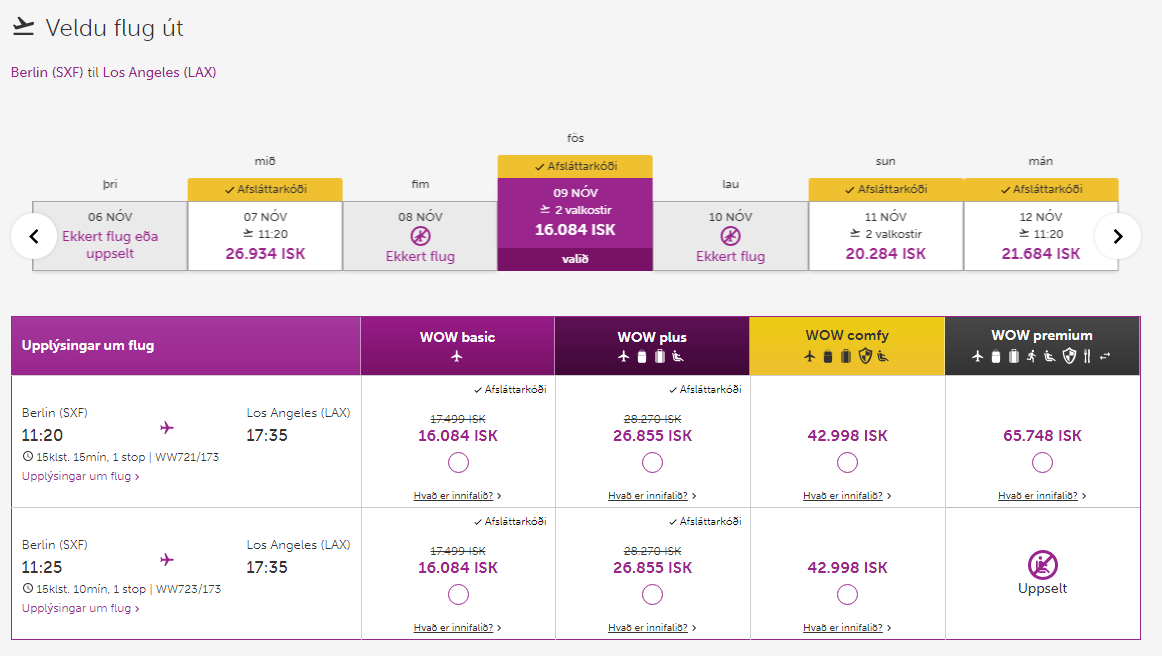Select WOW comfy fare for the 11:20 flight
Image resolution: width=1162 pixels, height=656 pixels.
coord(847,463)
